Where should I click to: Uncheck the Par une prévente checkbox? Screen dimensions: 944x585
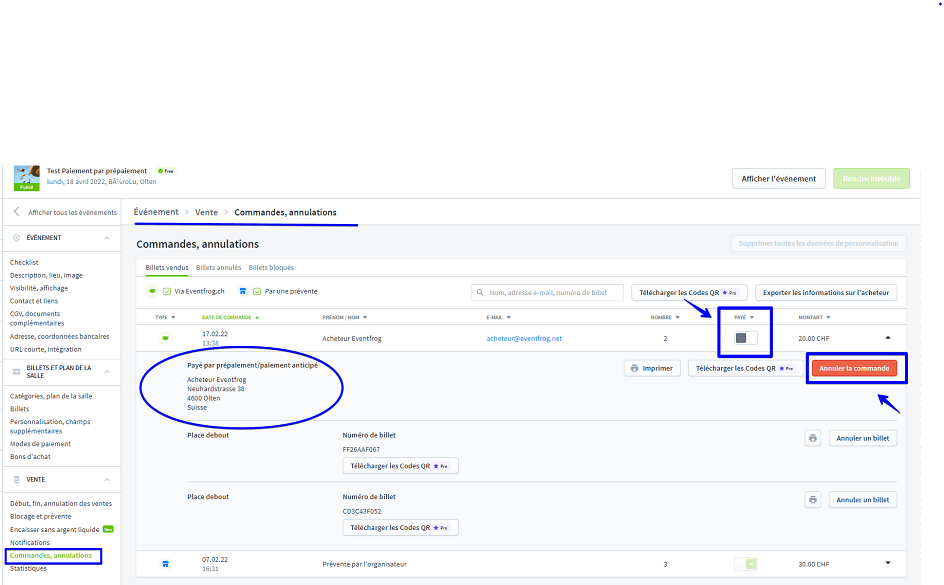tap(257, 292)
